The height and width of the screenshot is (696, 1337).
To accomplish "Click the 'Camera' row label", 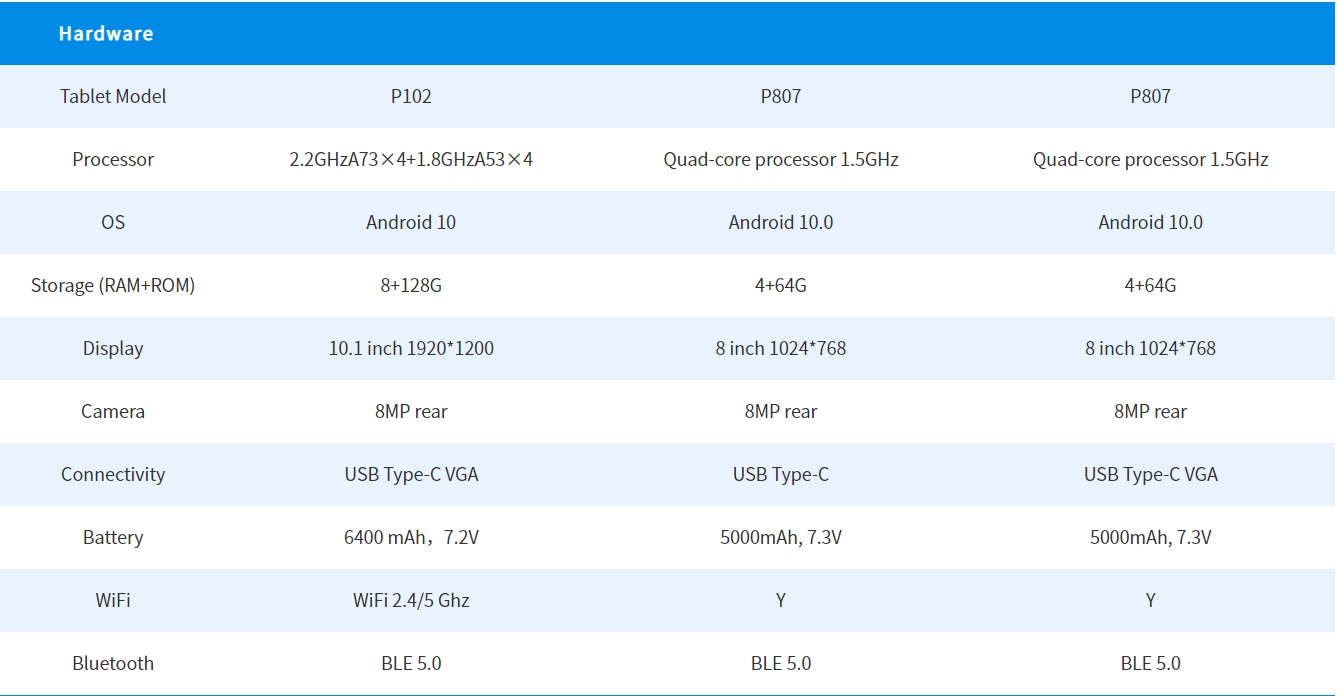I will click(113, 411).
